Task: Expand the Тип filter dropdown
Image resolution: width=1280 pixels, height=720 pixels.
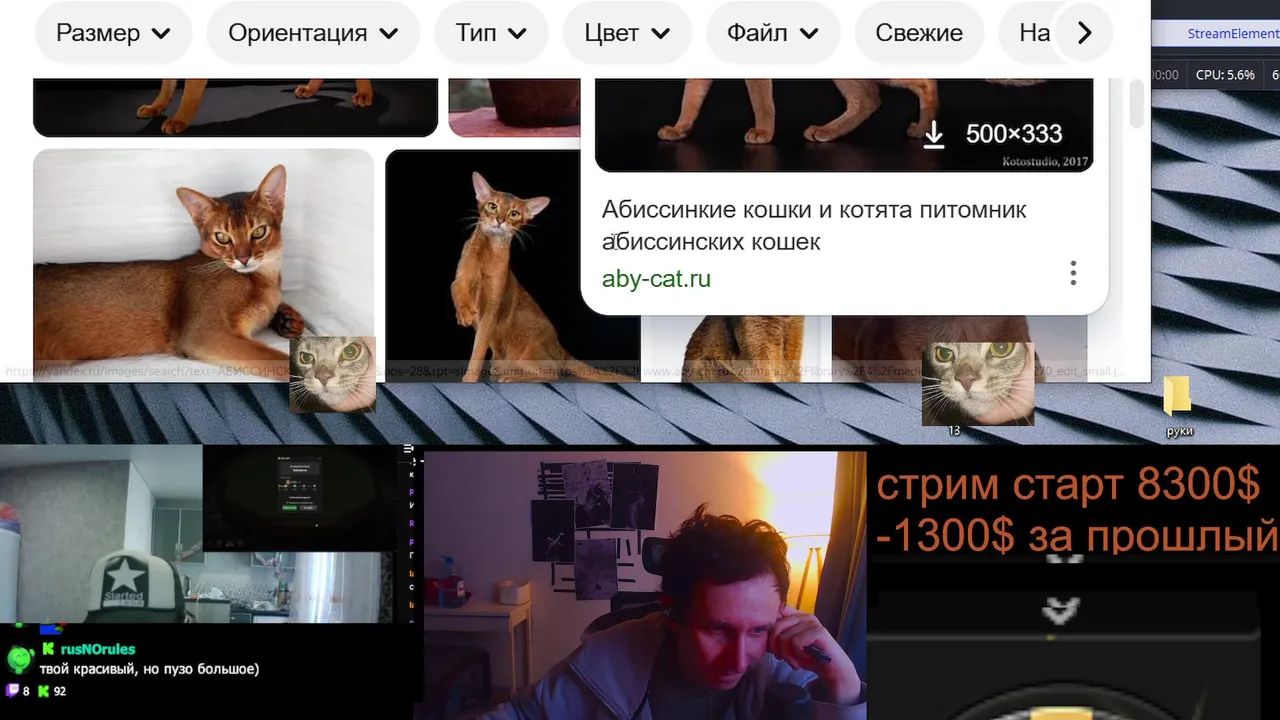Action: (x=491, y=33)
